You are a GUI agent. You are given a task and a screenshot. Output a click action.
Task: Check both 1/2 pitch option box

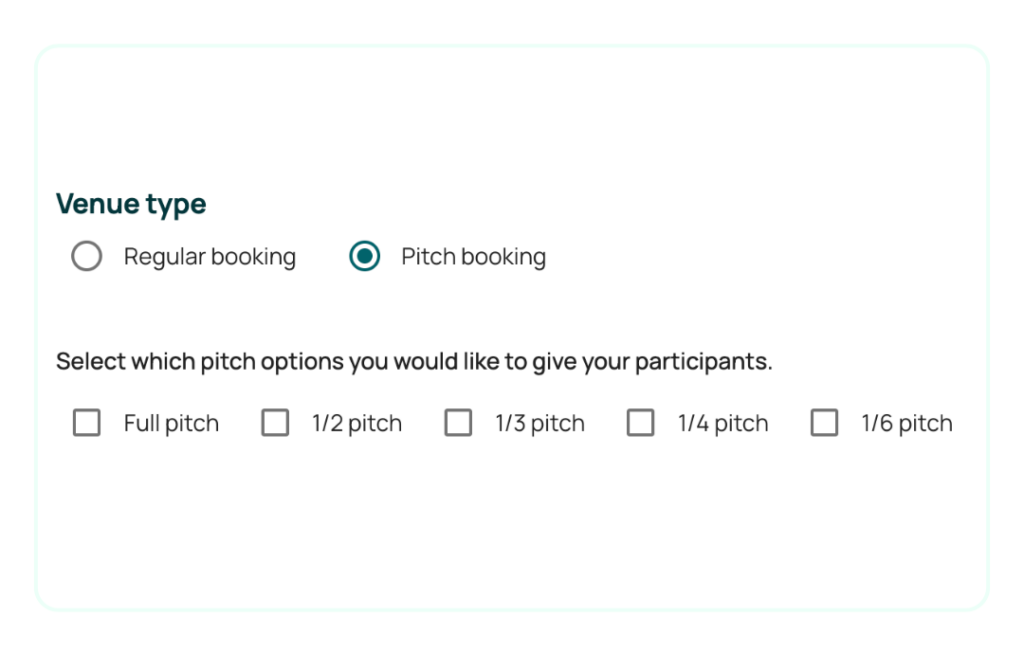pos(276,422)
